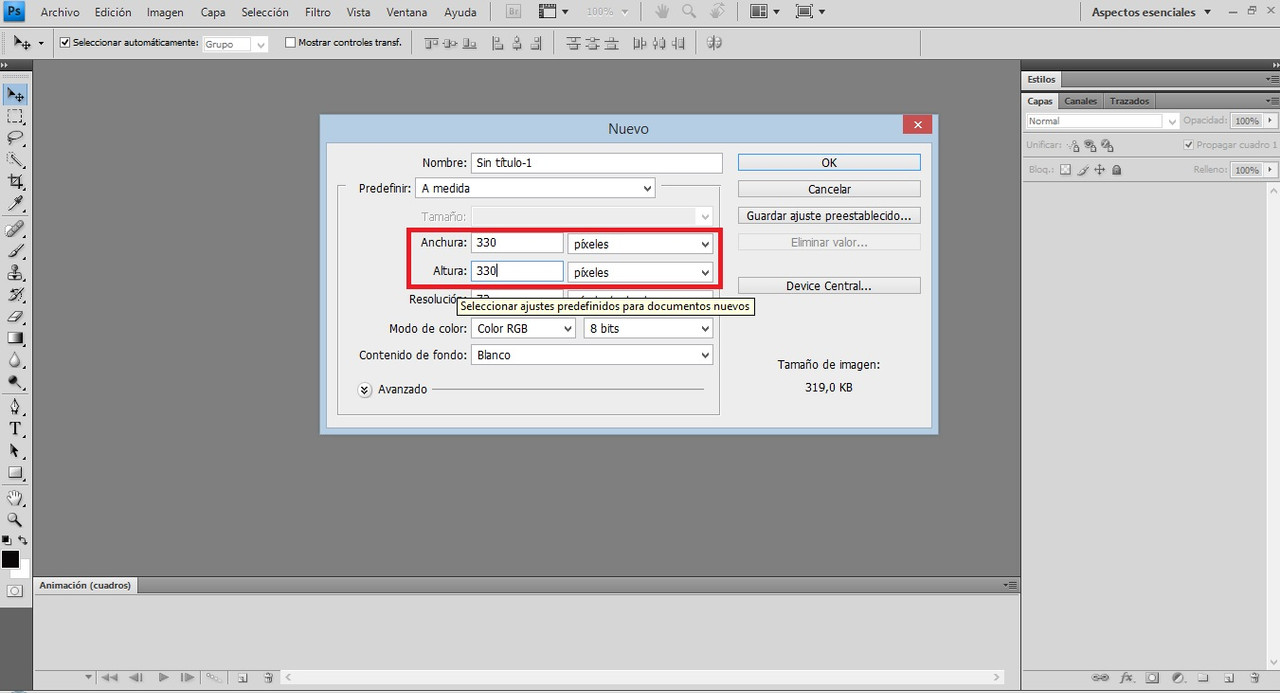Image resolution: width=1280 pixels, height=693 pixels.
Task: Open the Aspectos esenciales workspace menu
Action: coord(1150,12)
